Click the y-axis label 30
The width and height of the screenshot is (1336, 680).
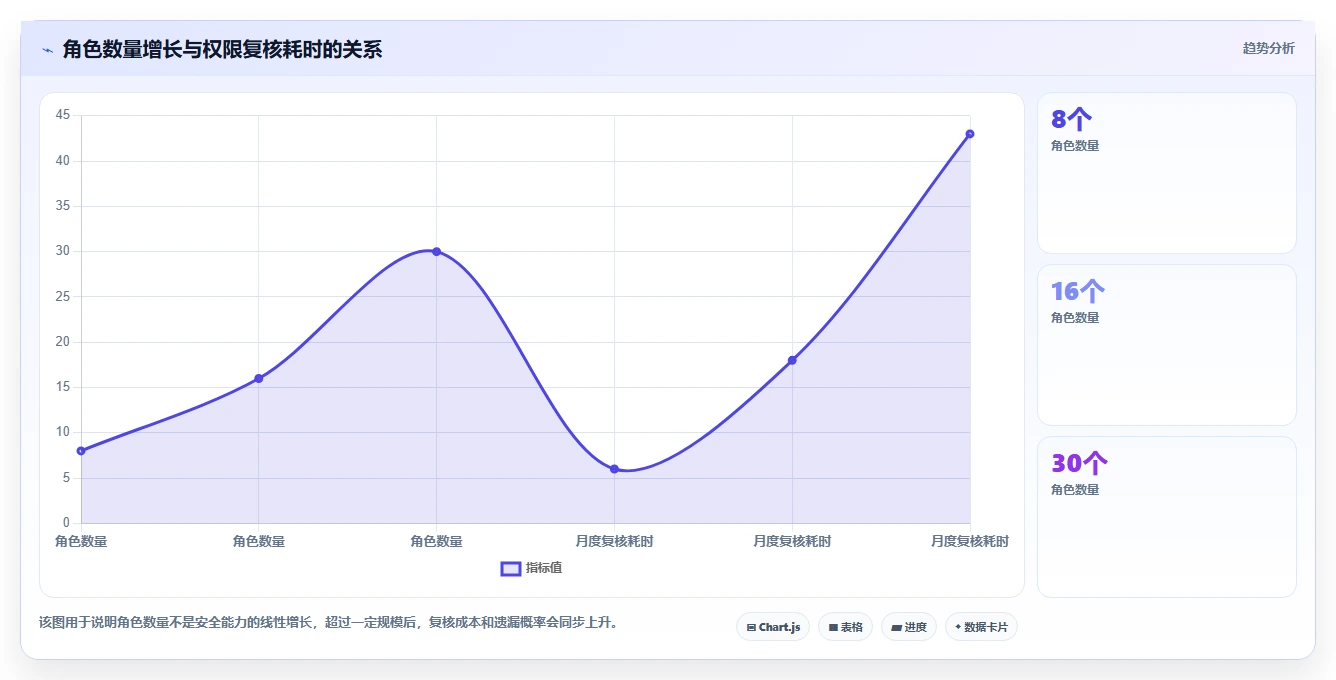click(63, 251)
